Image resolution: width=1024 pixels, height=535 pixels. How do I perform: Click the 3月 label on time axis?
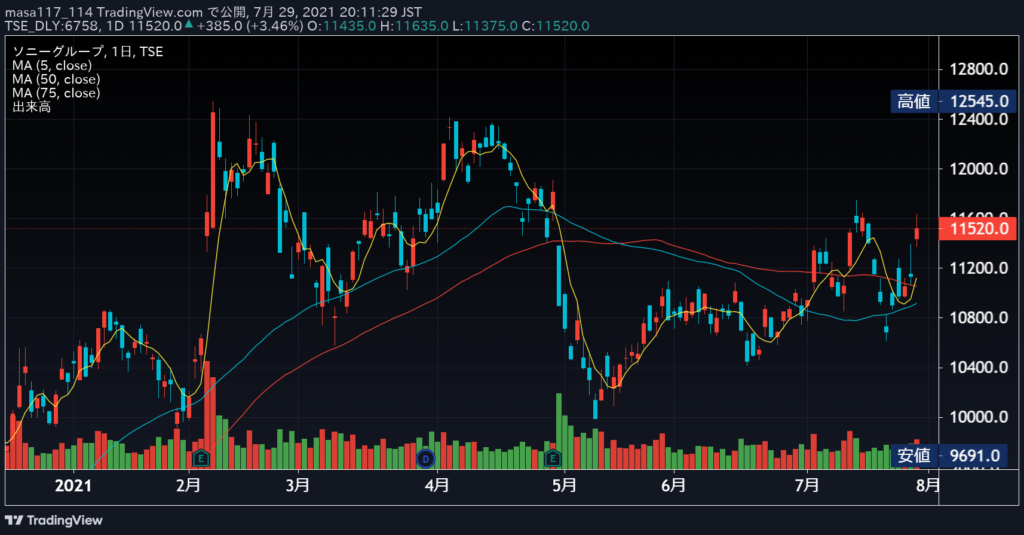pos(298,485)
